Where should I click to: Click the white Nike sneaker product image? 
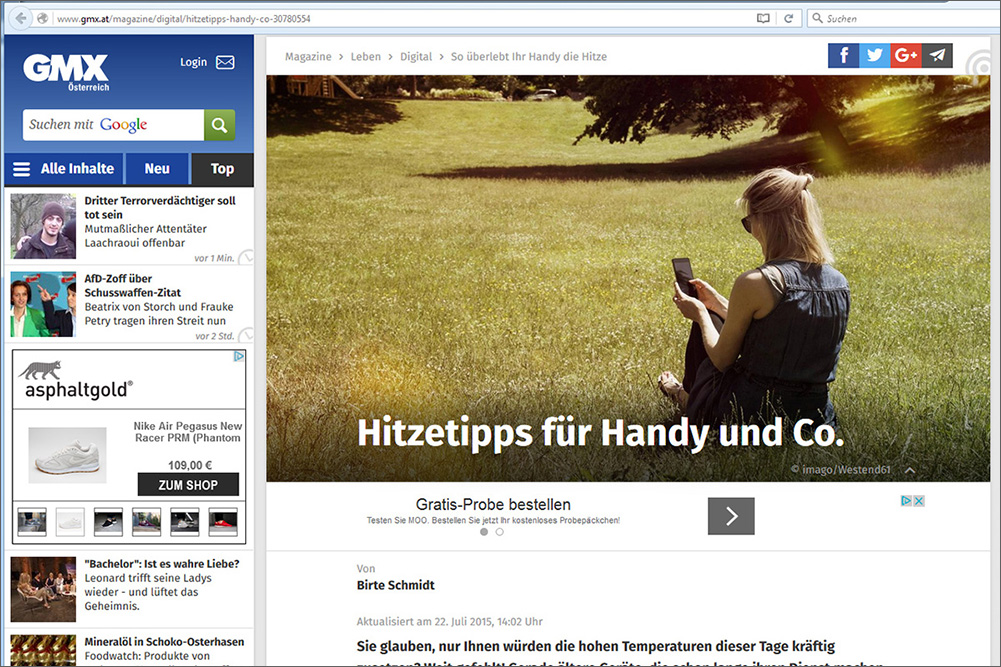pos(67,455)
